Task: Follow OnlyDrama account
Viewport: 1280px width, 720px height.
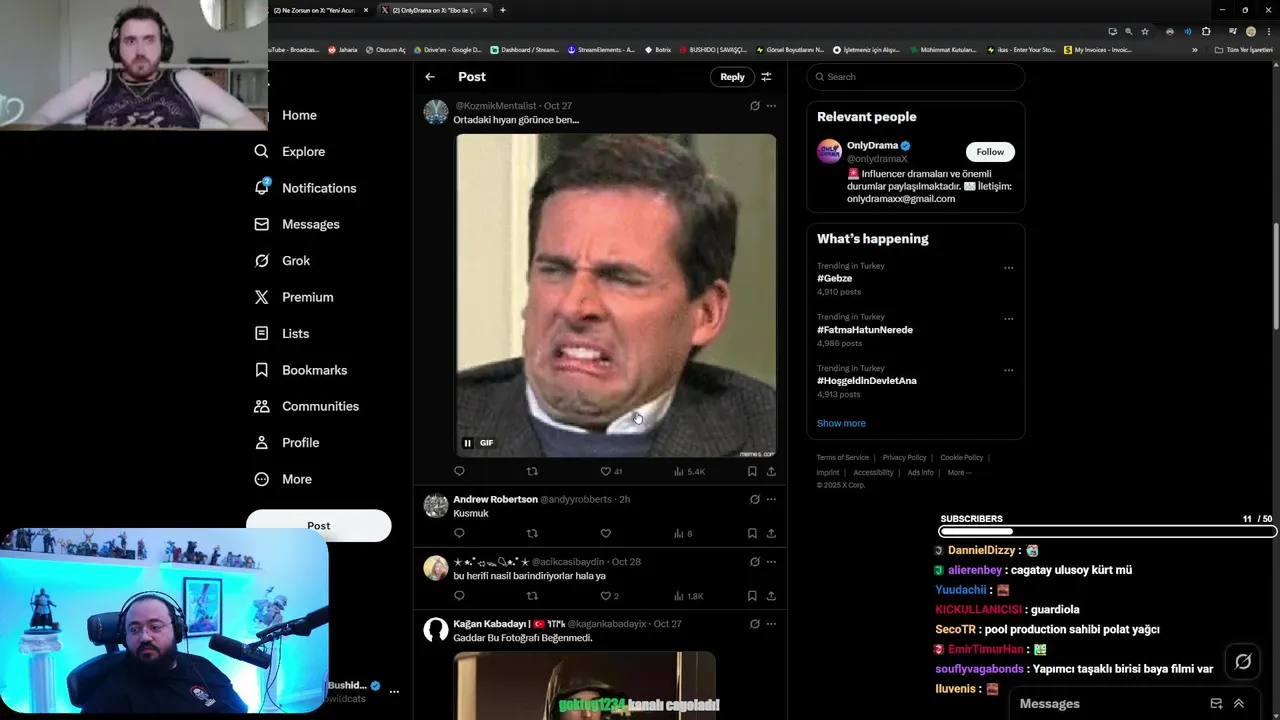Action: (x=990, y=152)
